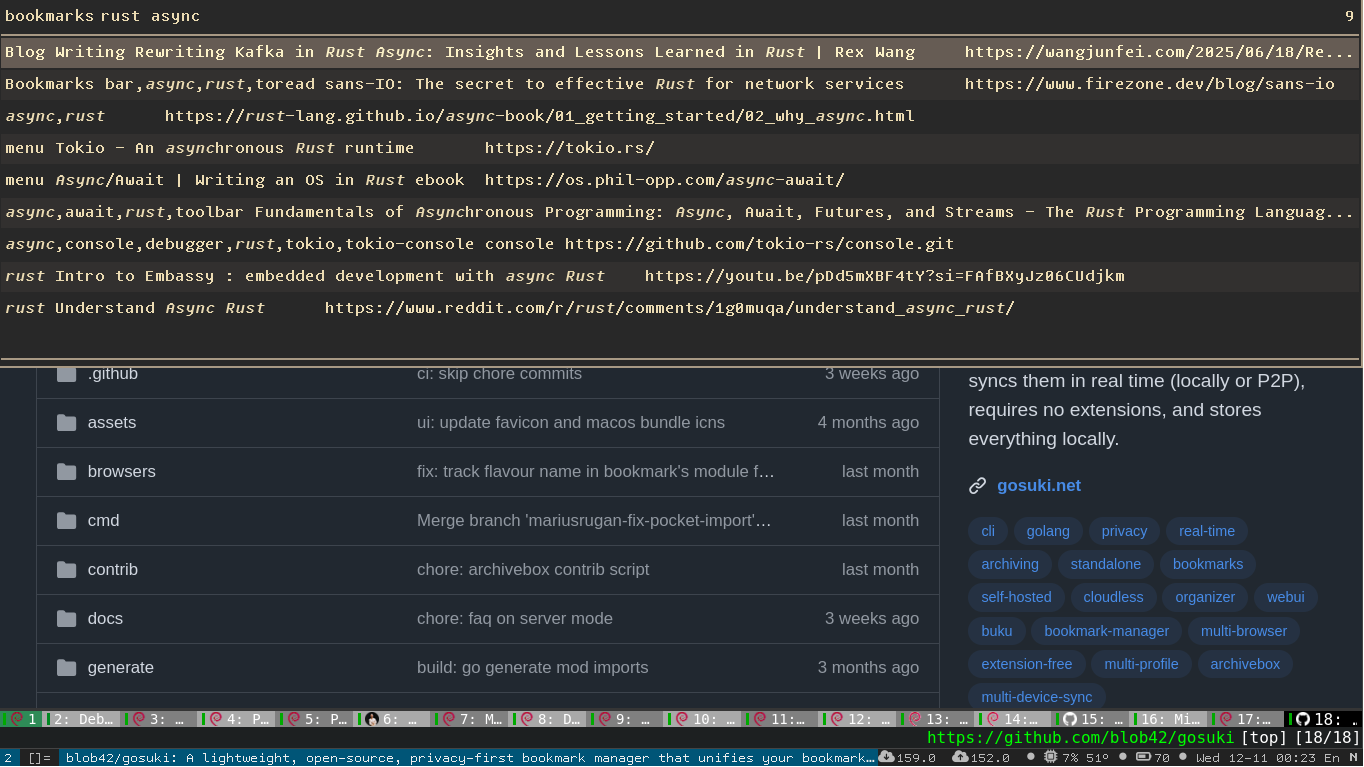
Task: Click the battery icon in the status bar
Action: pyautogui.click(x=1144, y=757)
